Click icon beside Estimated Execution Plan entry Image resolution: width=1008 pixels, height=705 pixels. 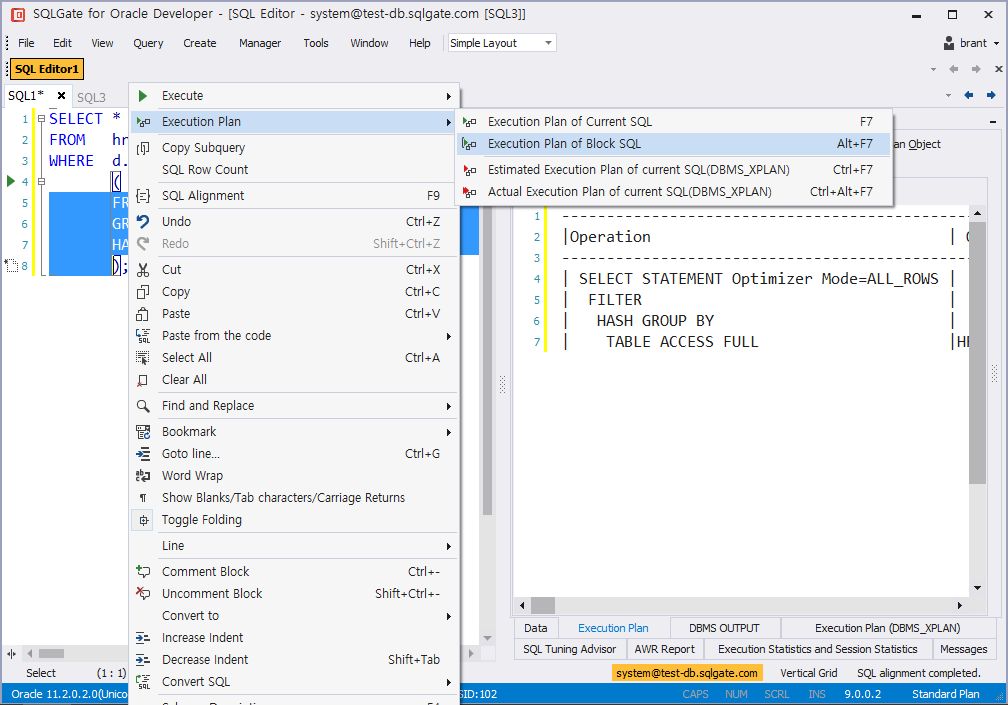tap(470, 170)
